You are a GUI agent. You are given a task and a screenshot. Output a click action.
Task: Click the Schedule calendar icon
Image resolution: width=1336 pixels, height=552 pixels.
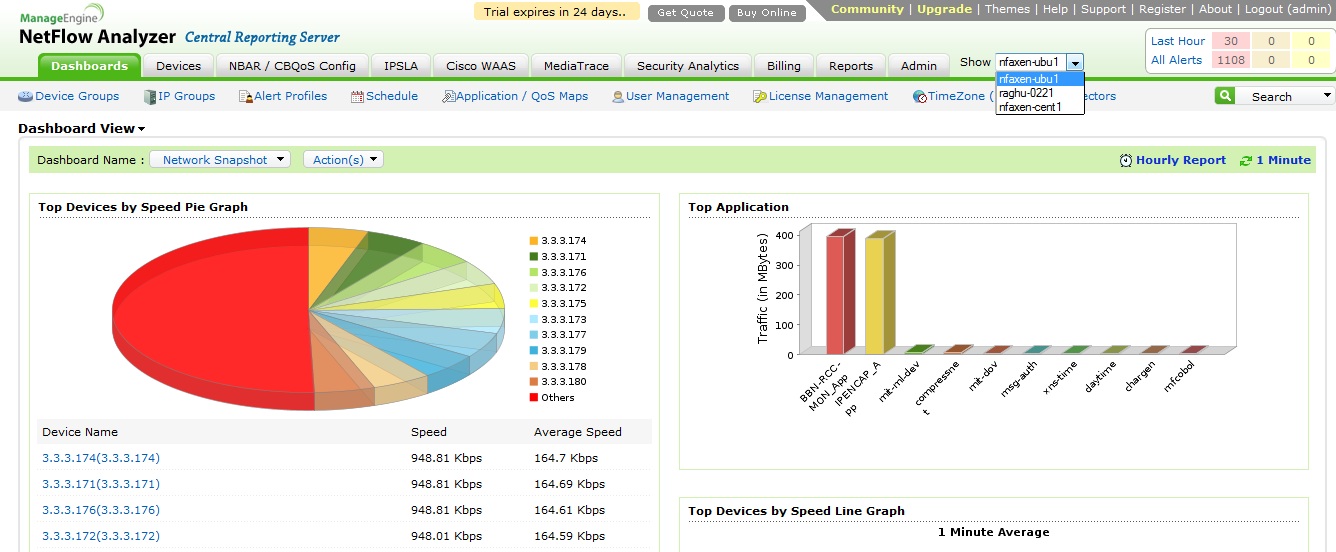(x=358, y=97)
